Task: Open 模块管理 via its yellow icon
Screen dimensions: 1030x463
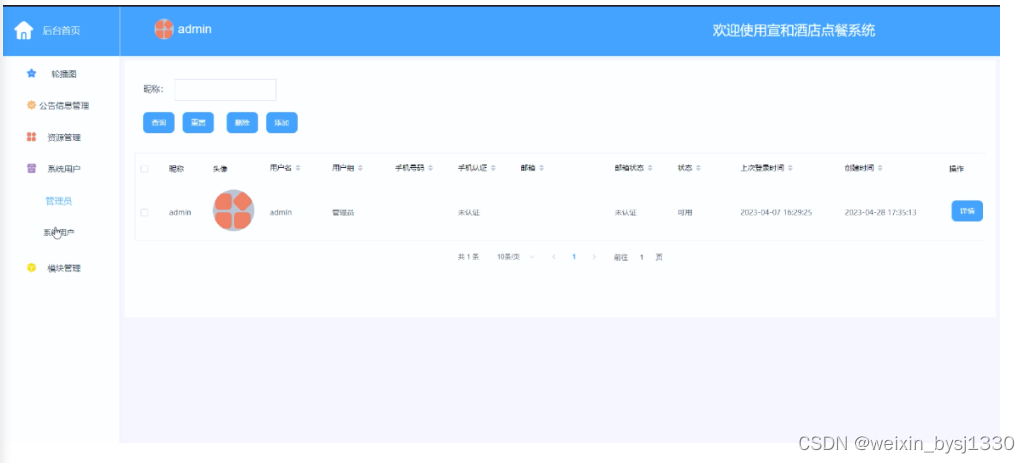Action: coord(31,268)
